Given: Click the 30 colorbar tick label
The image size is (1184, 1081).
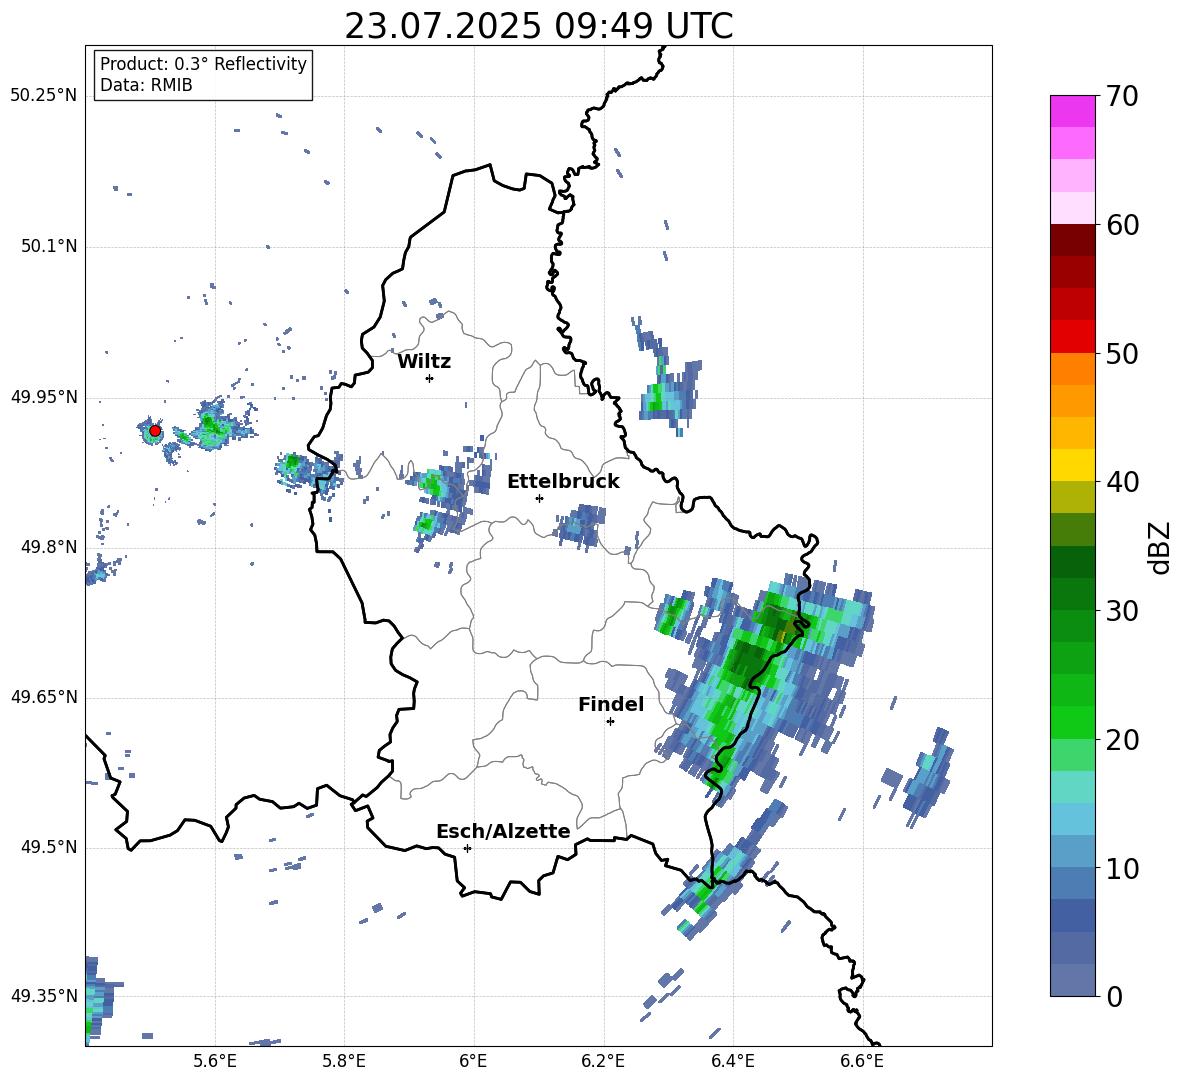Looking at the screenshot, I should pyautogui.click(x=1121, y=611).
